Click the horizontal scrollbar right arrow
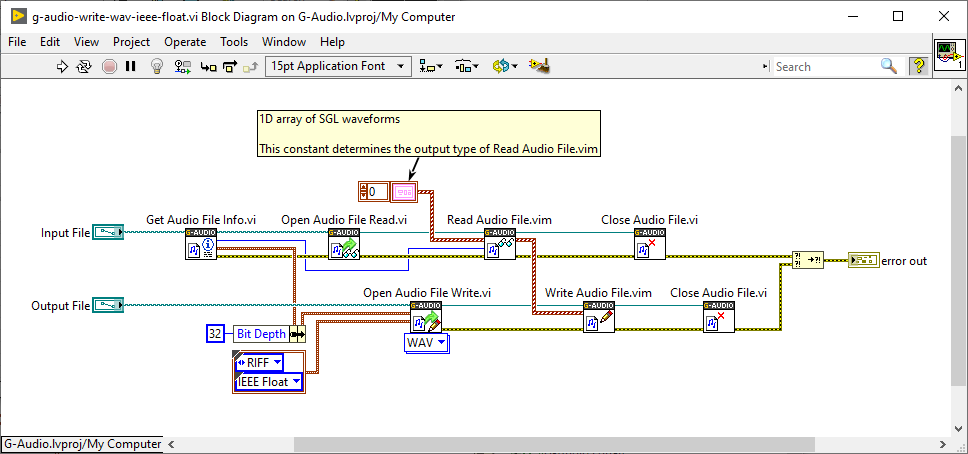 pos(943,444)
